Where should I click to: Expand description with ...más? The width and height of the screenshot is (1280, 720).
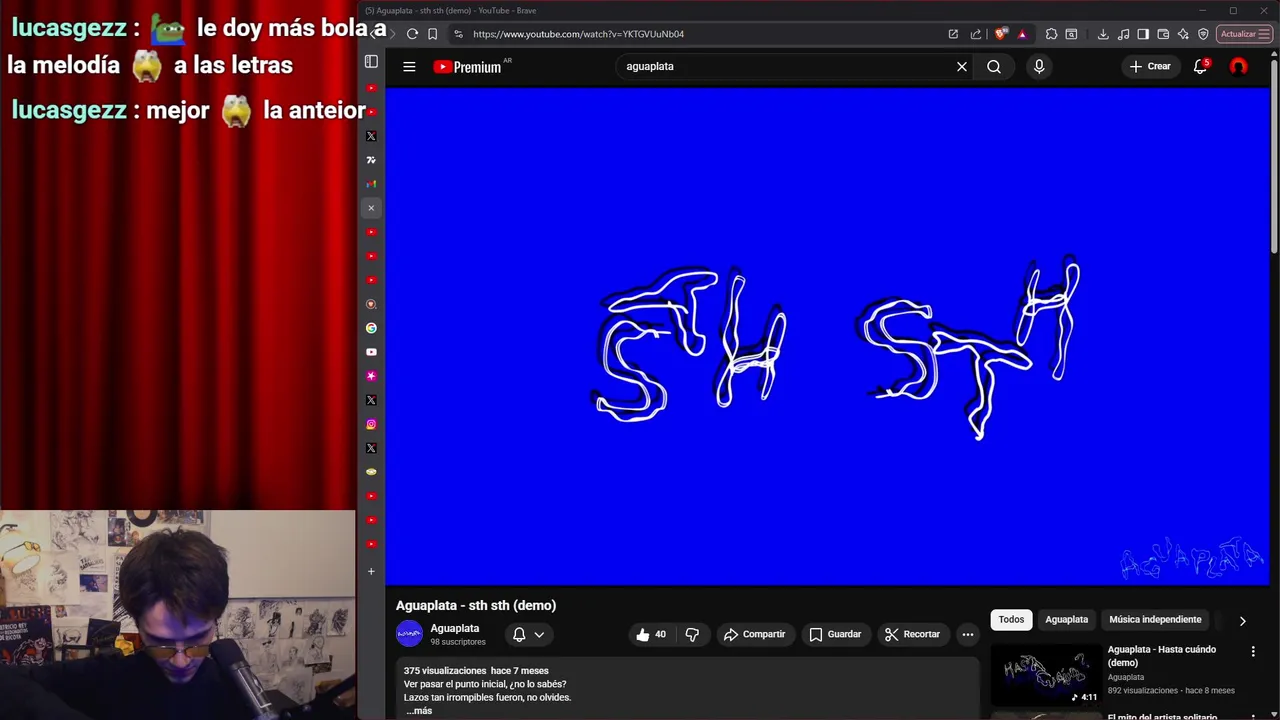pos(419,710)
